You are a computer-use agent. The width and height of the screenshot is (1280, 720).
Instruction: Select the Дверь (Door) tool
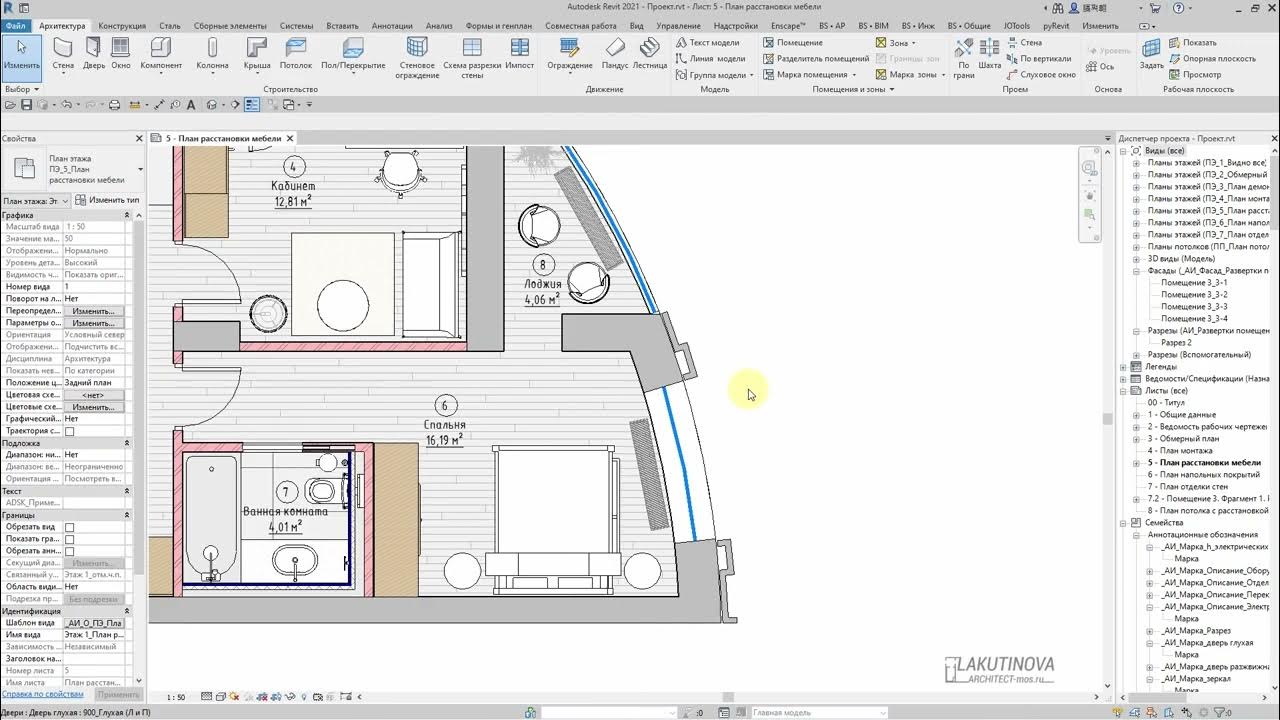pyautogui.click(x=94, y=55)
